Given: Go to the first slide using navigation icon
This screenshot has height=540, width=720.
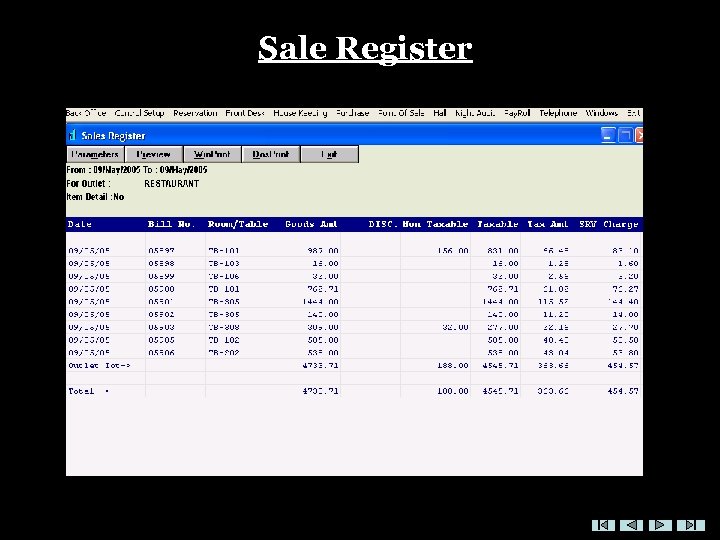Looking at the screenshot, I should point(603,525).
